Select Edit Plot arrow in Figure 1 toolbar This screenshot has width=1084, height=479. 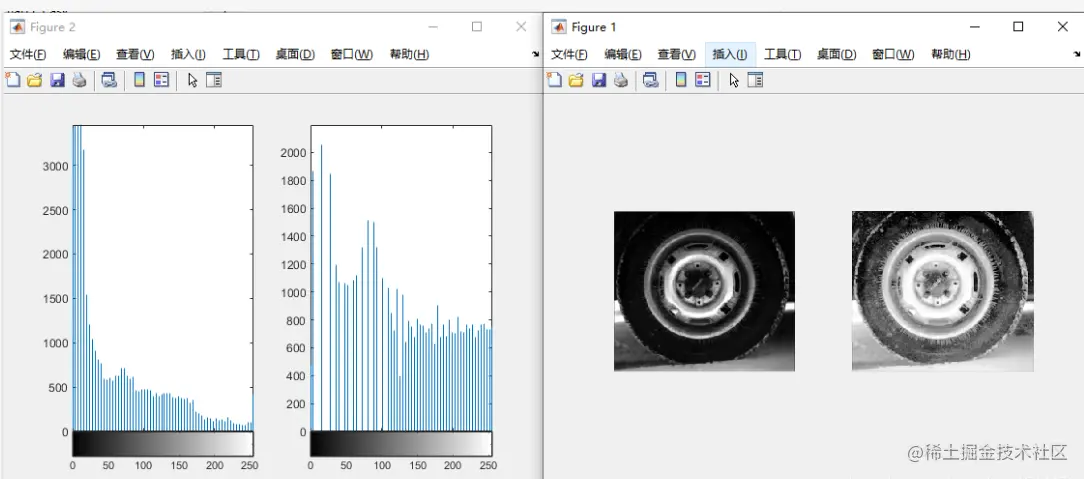pyautogui.click(x=734, y=81)
